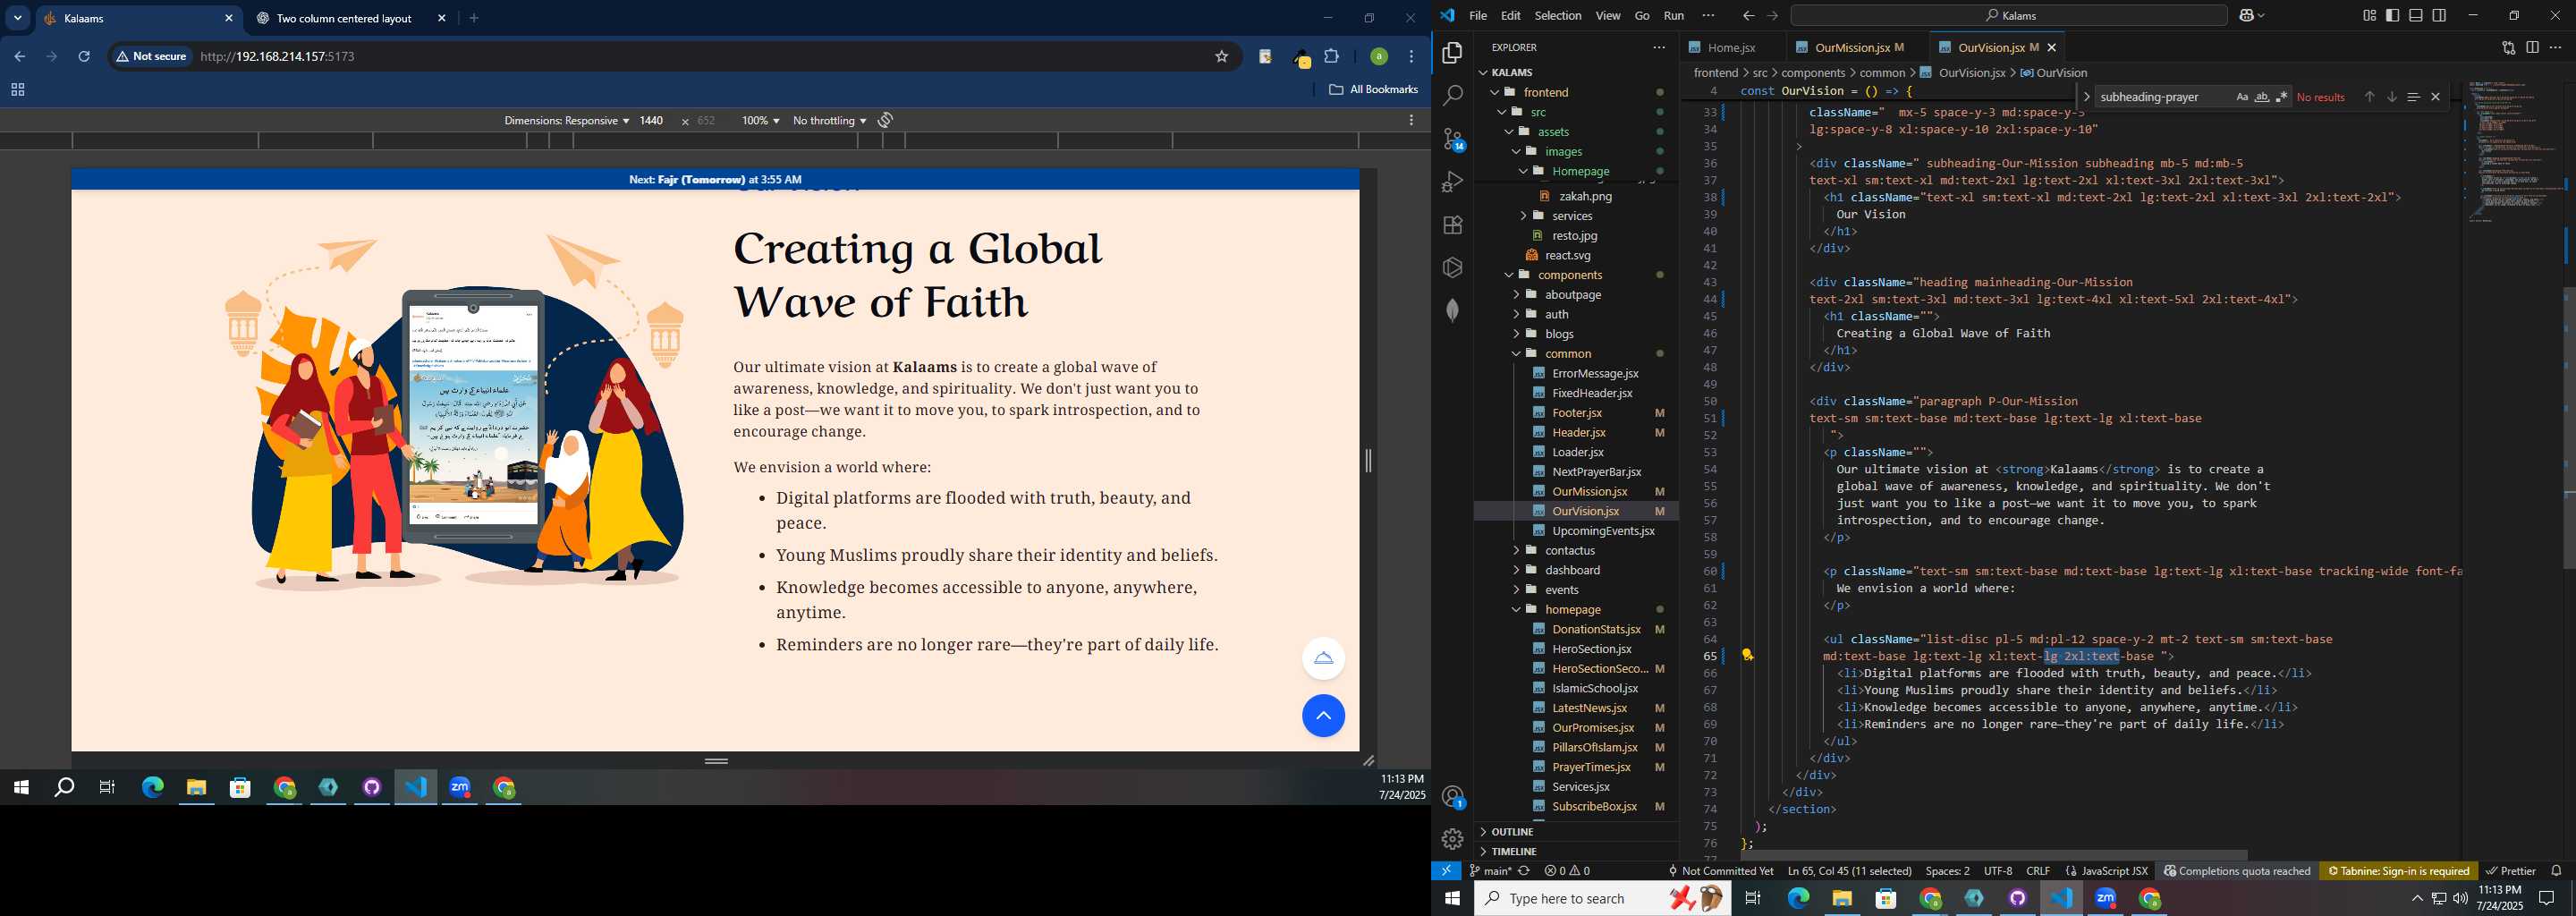Click Customize Layout icon in VS Code title bar
2576x916 pixels.
coord(2369,15)
